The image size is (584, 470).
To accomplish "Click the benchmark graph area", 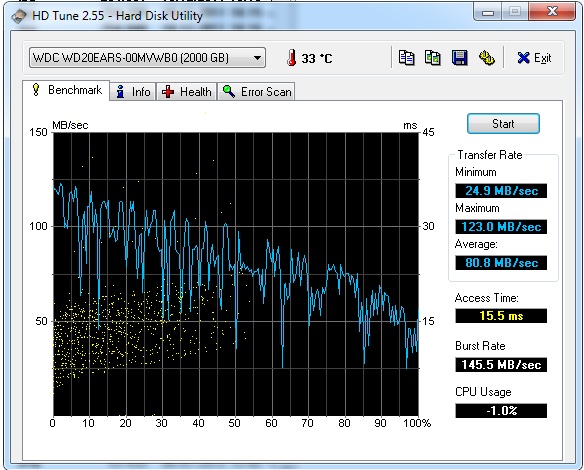I will [236, 274].
